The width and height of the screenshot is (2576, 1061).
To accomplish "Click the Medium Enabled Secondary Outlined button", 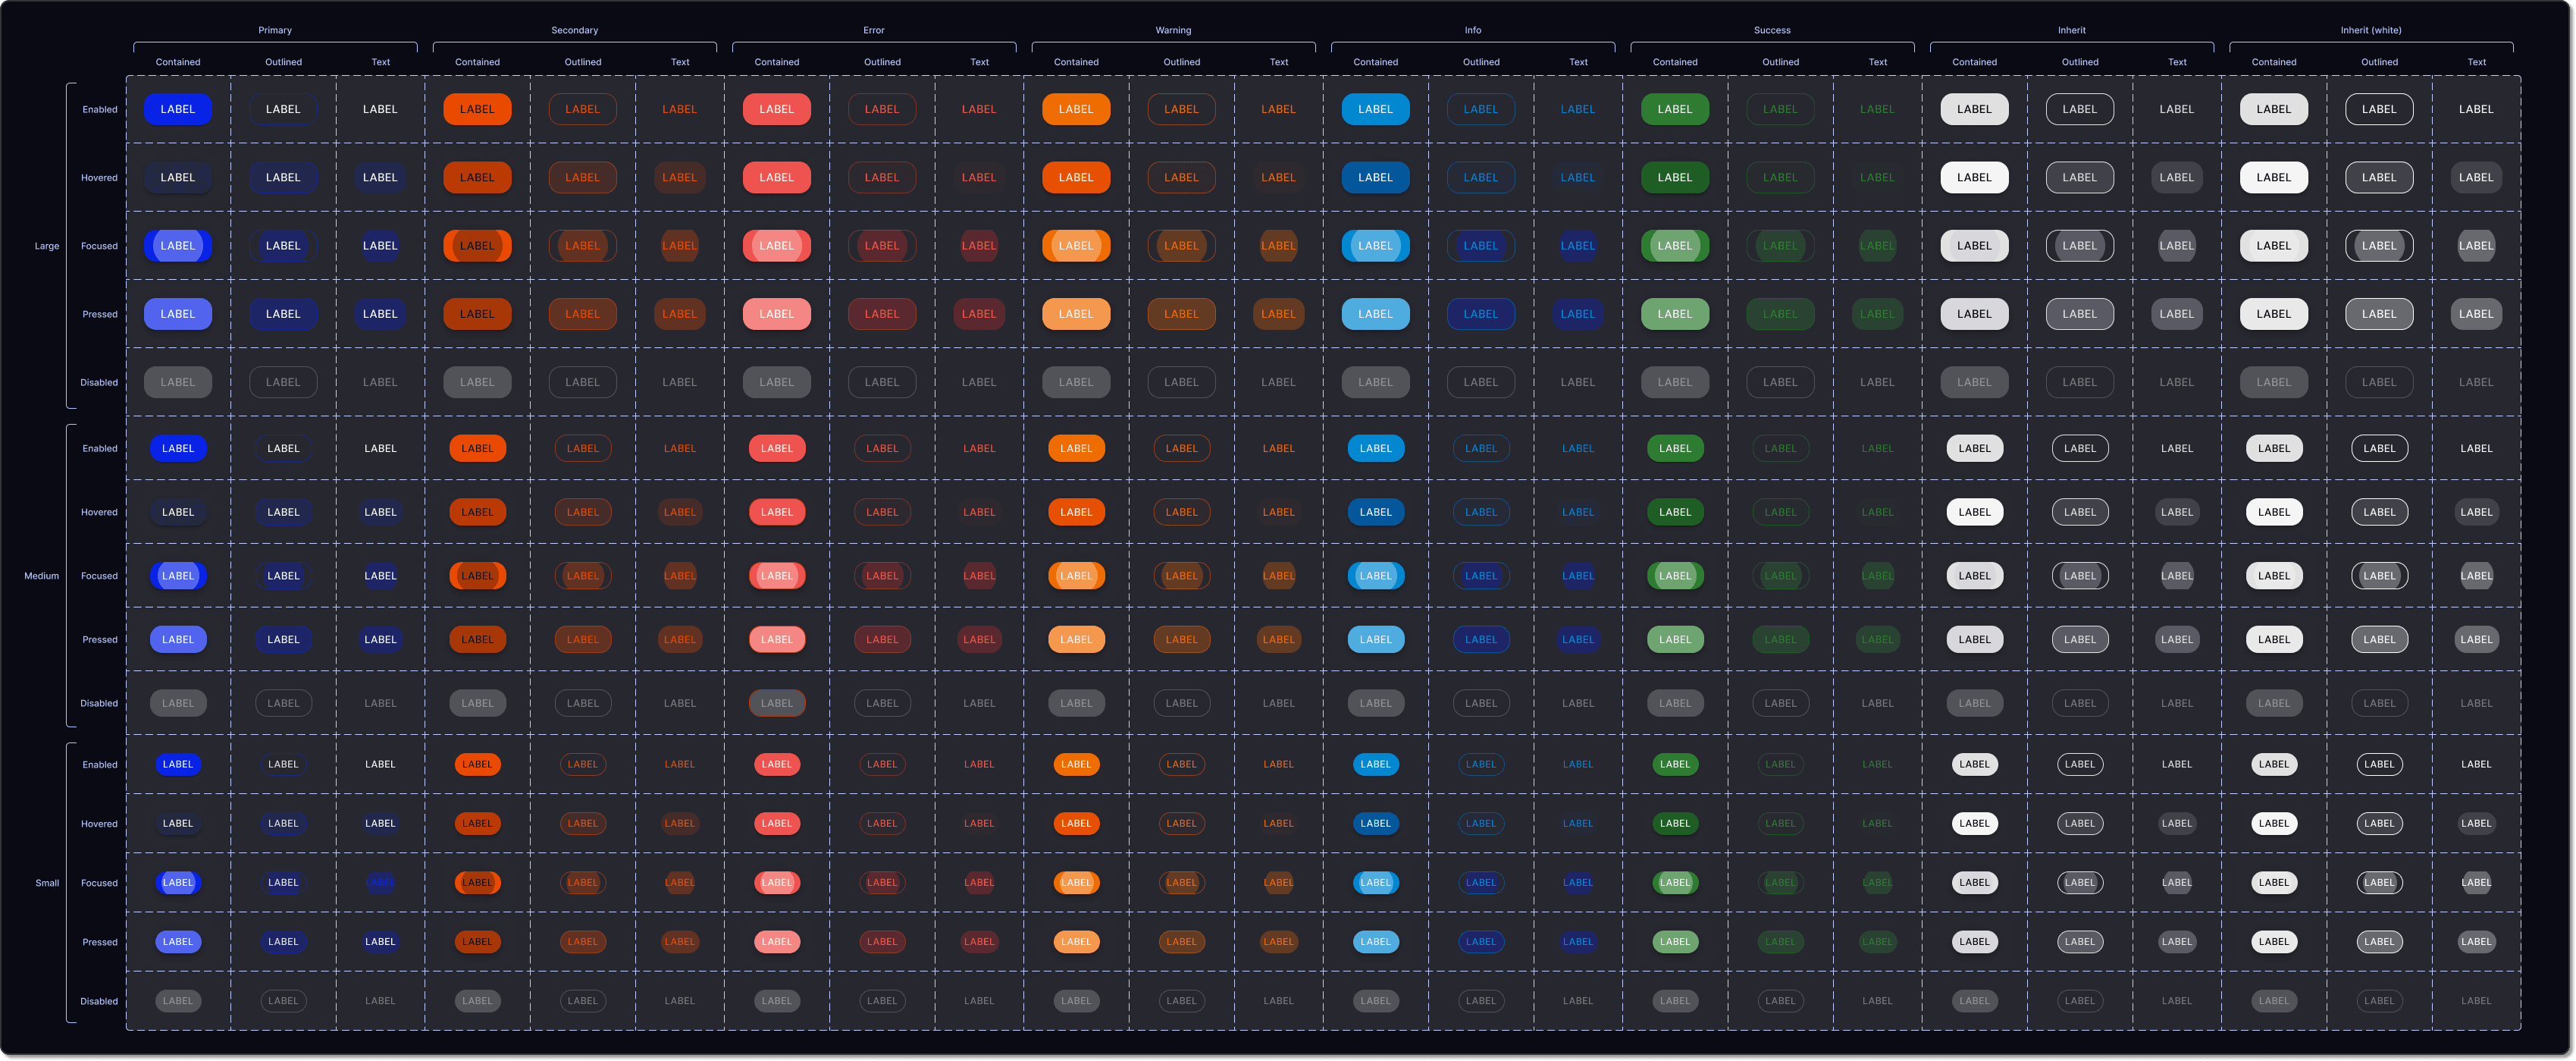I will tap(583, 448).
